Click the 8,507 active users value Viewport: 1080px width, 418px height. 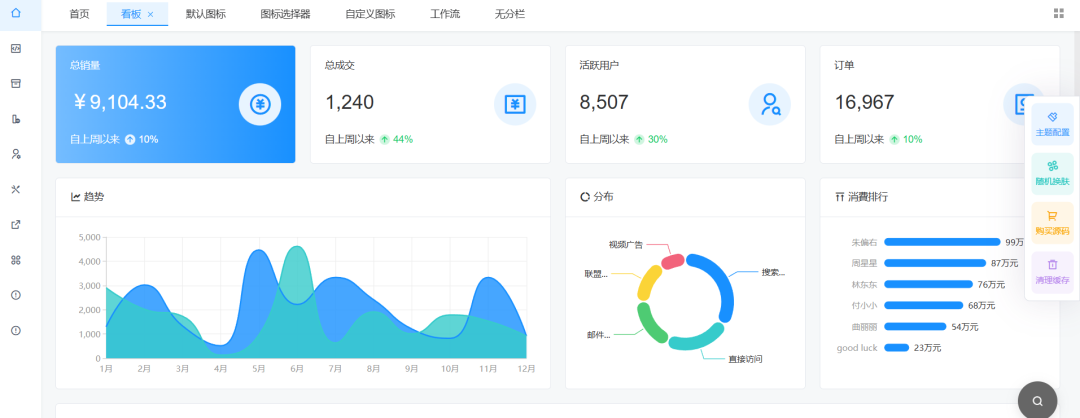[604, 103]
